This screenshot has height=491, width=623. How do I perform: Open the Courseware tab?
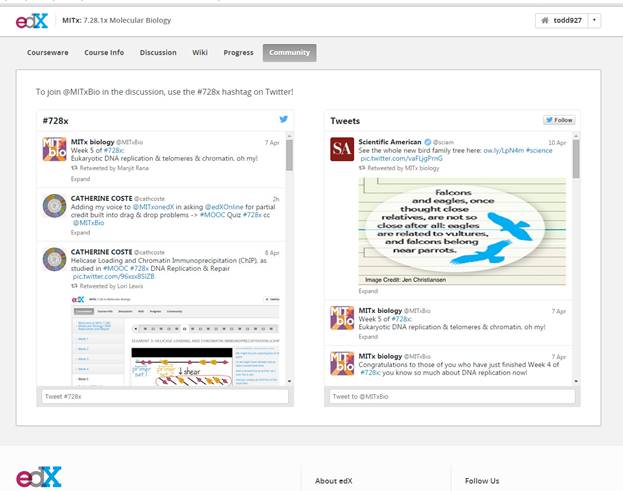click(x=48, y=52)
